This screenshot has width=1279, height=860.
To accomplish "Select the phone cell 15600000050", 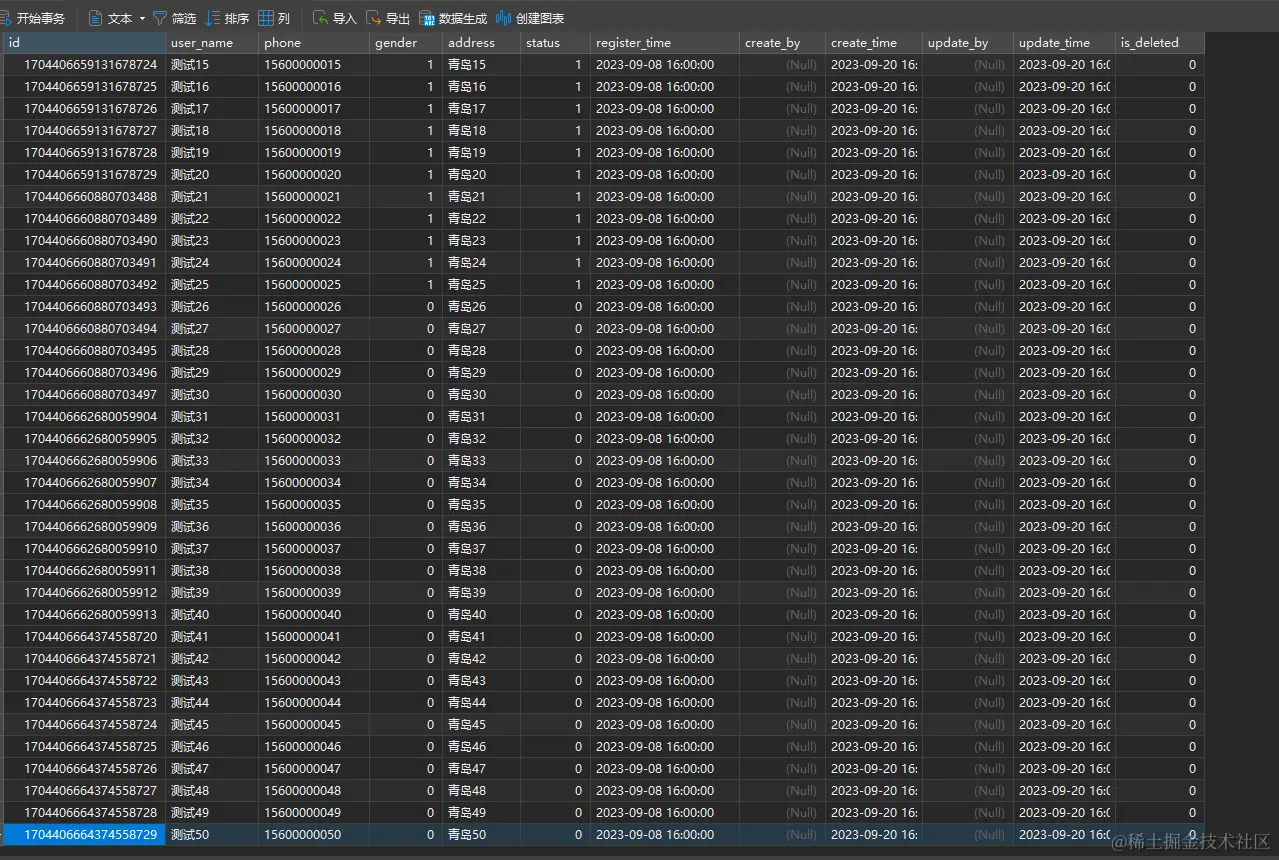I will (x=314, y=835).
